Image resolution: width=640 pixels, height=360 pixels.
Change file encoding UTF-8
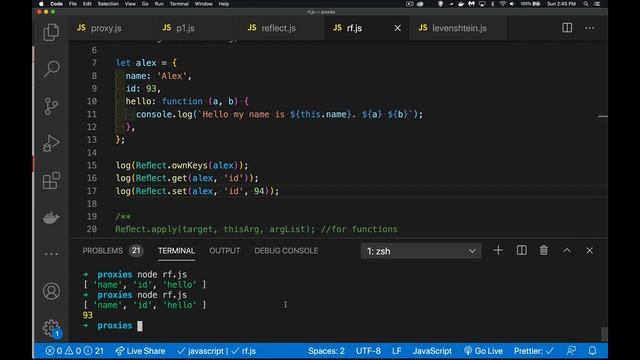368,351
